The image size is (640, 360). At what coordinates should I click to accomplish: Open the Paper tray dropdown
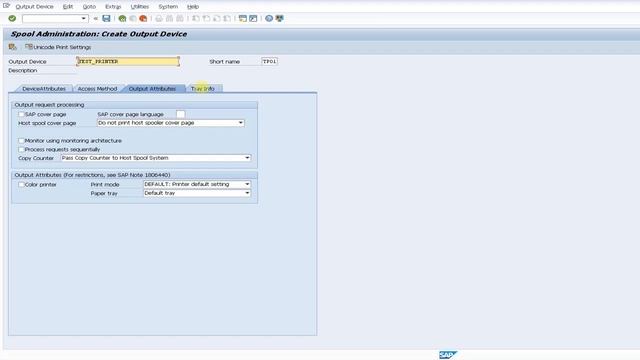(247, 193)
